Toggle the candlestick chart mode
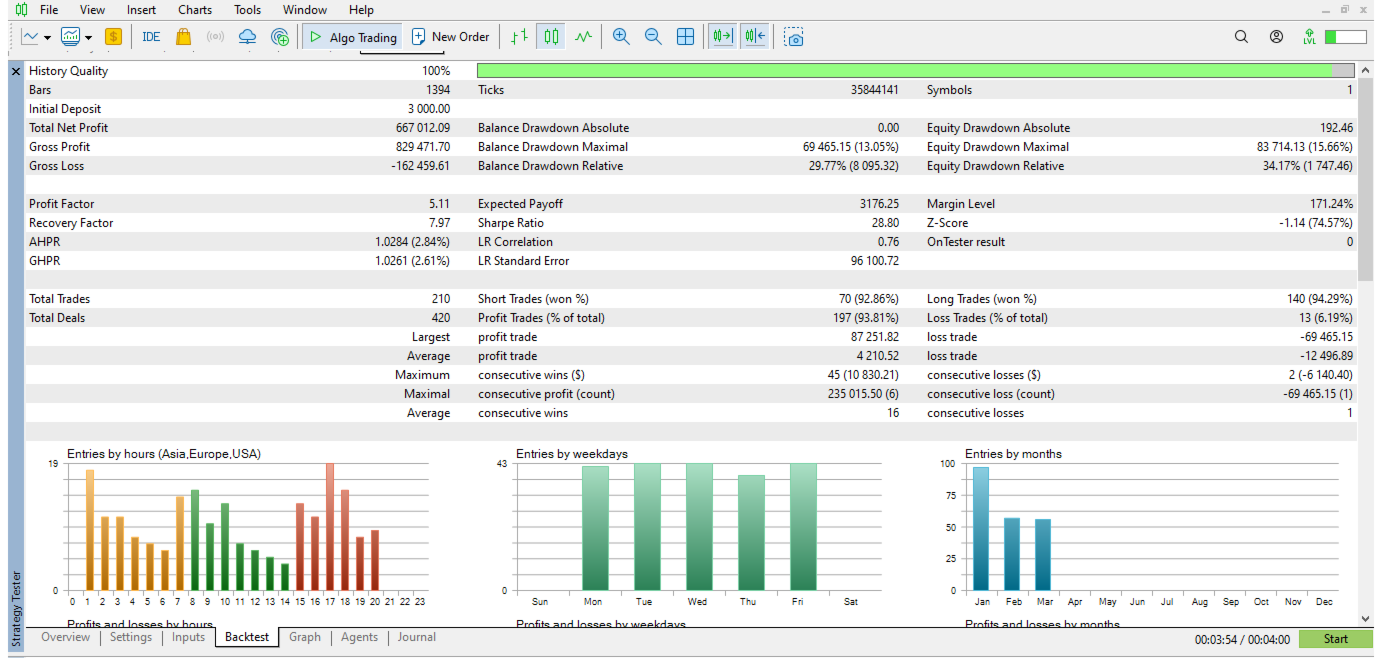This screenshot has width=1382, height=658. coord(550,37)
